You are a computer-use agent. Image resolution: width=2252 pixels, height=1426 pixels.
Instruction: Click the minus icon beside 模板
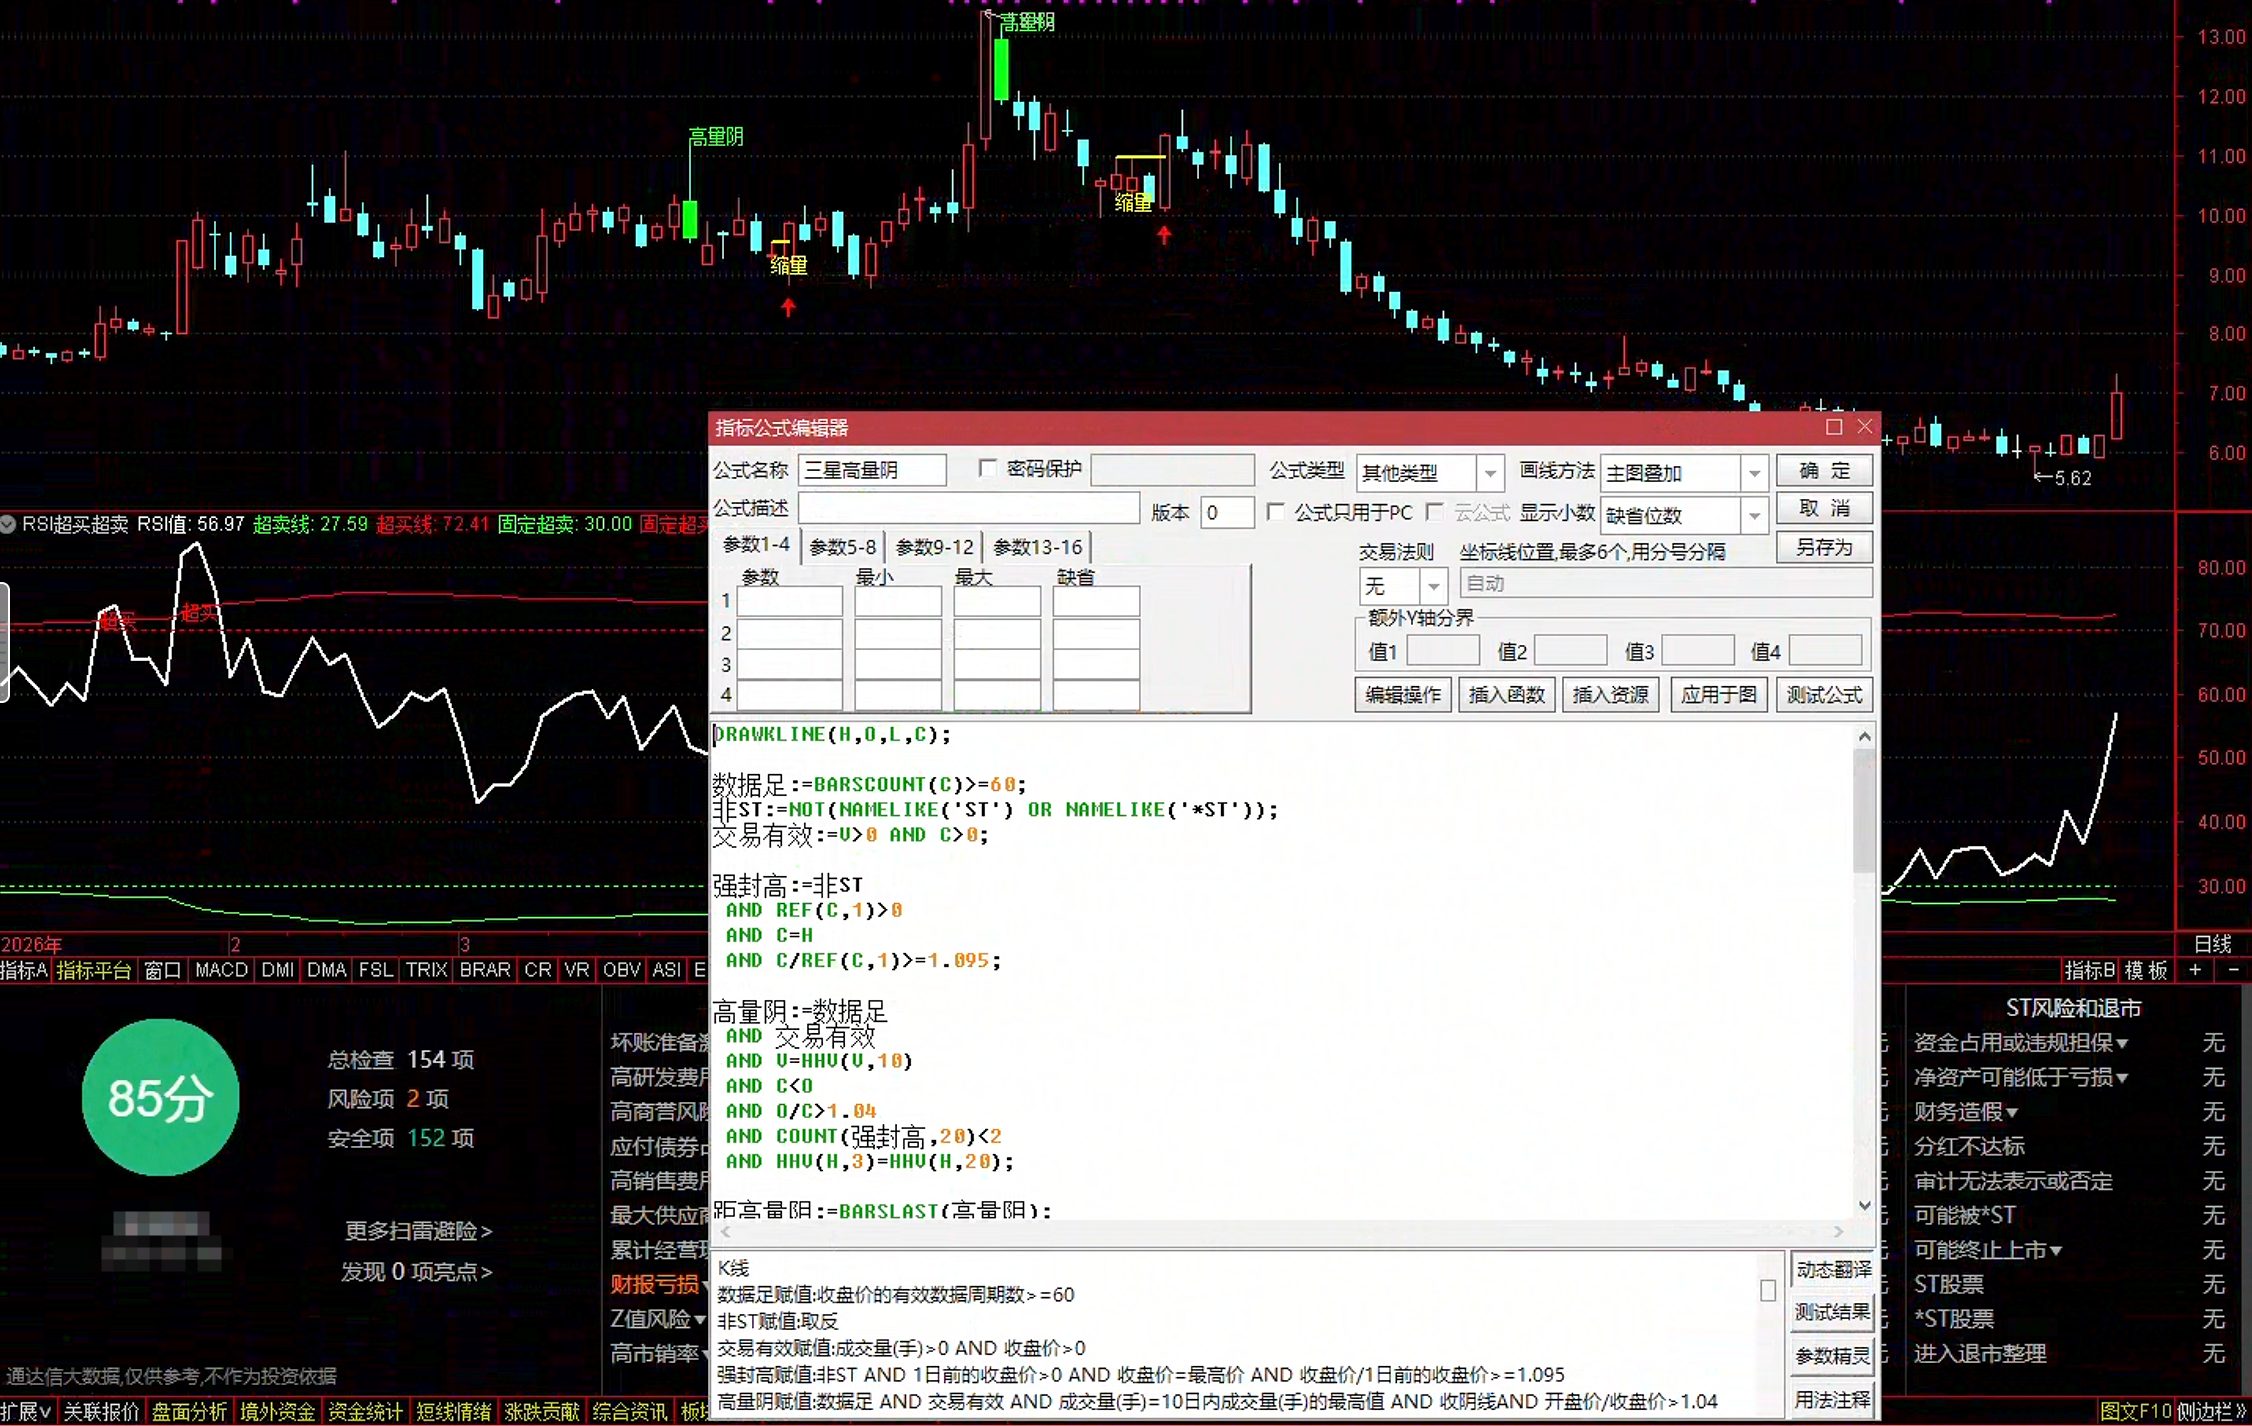(x=2233, y=970)
